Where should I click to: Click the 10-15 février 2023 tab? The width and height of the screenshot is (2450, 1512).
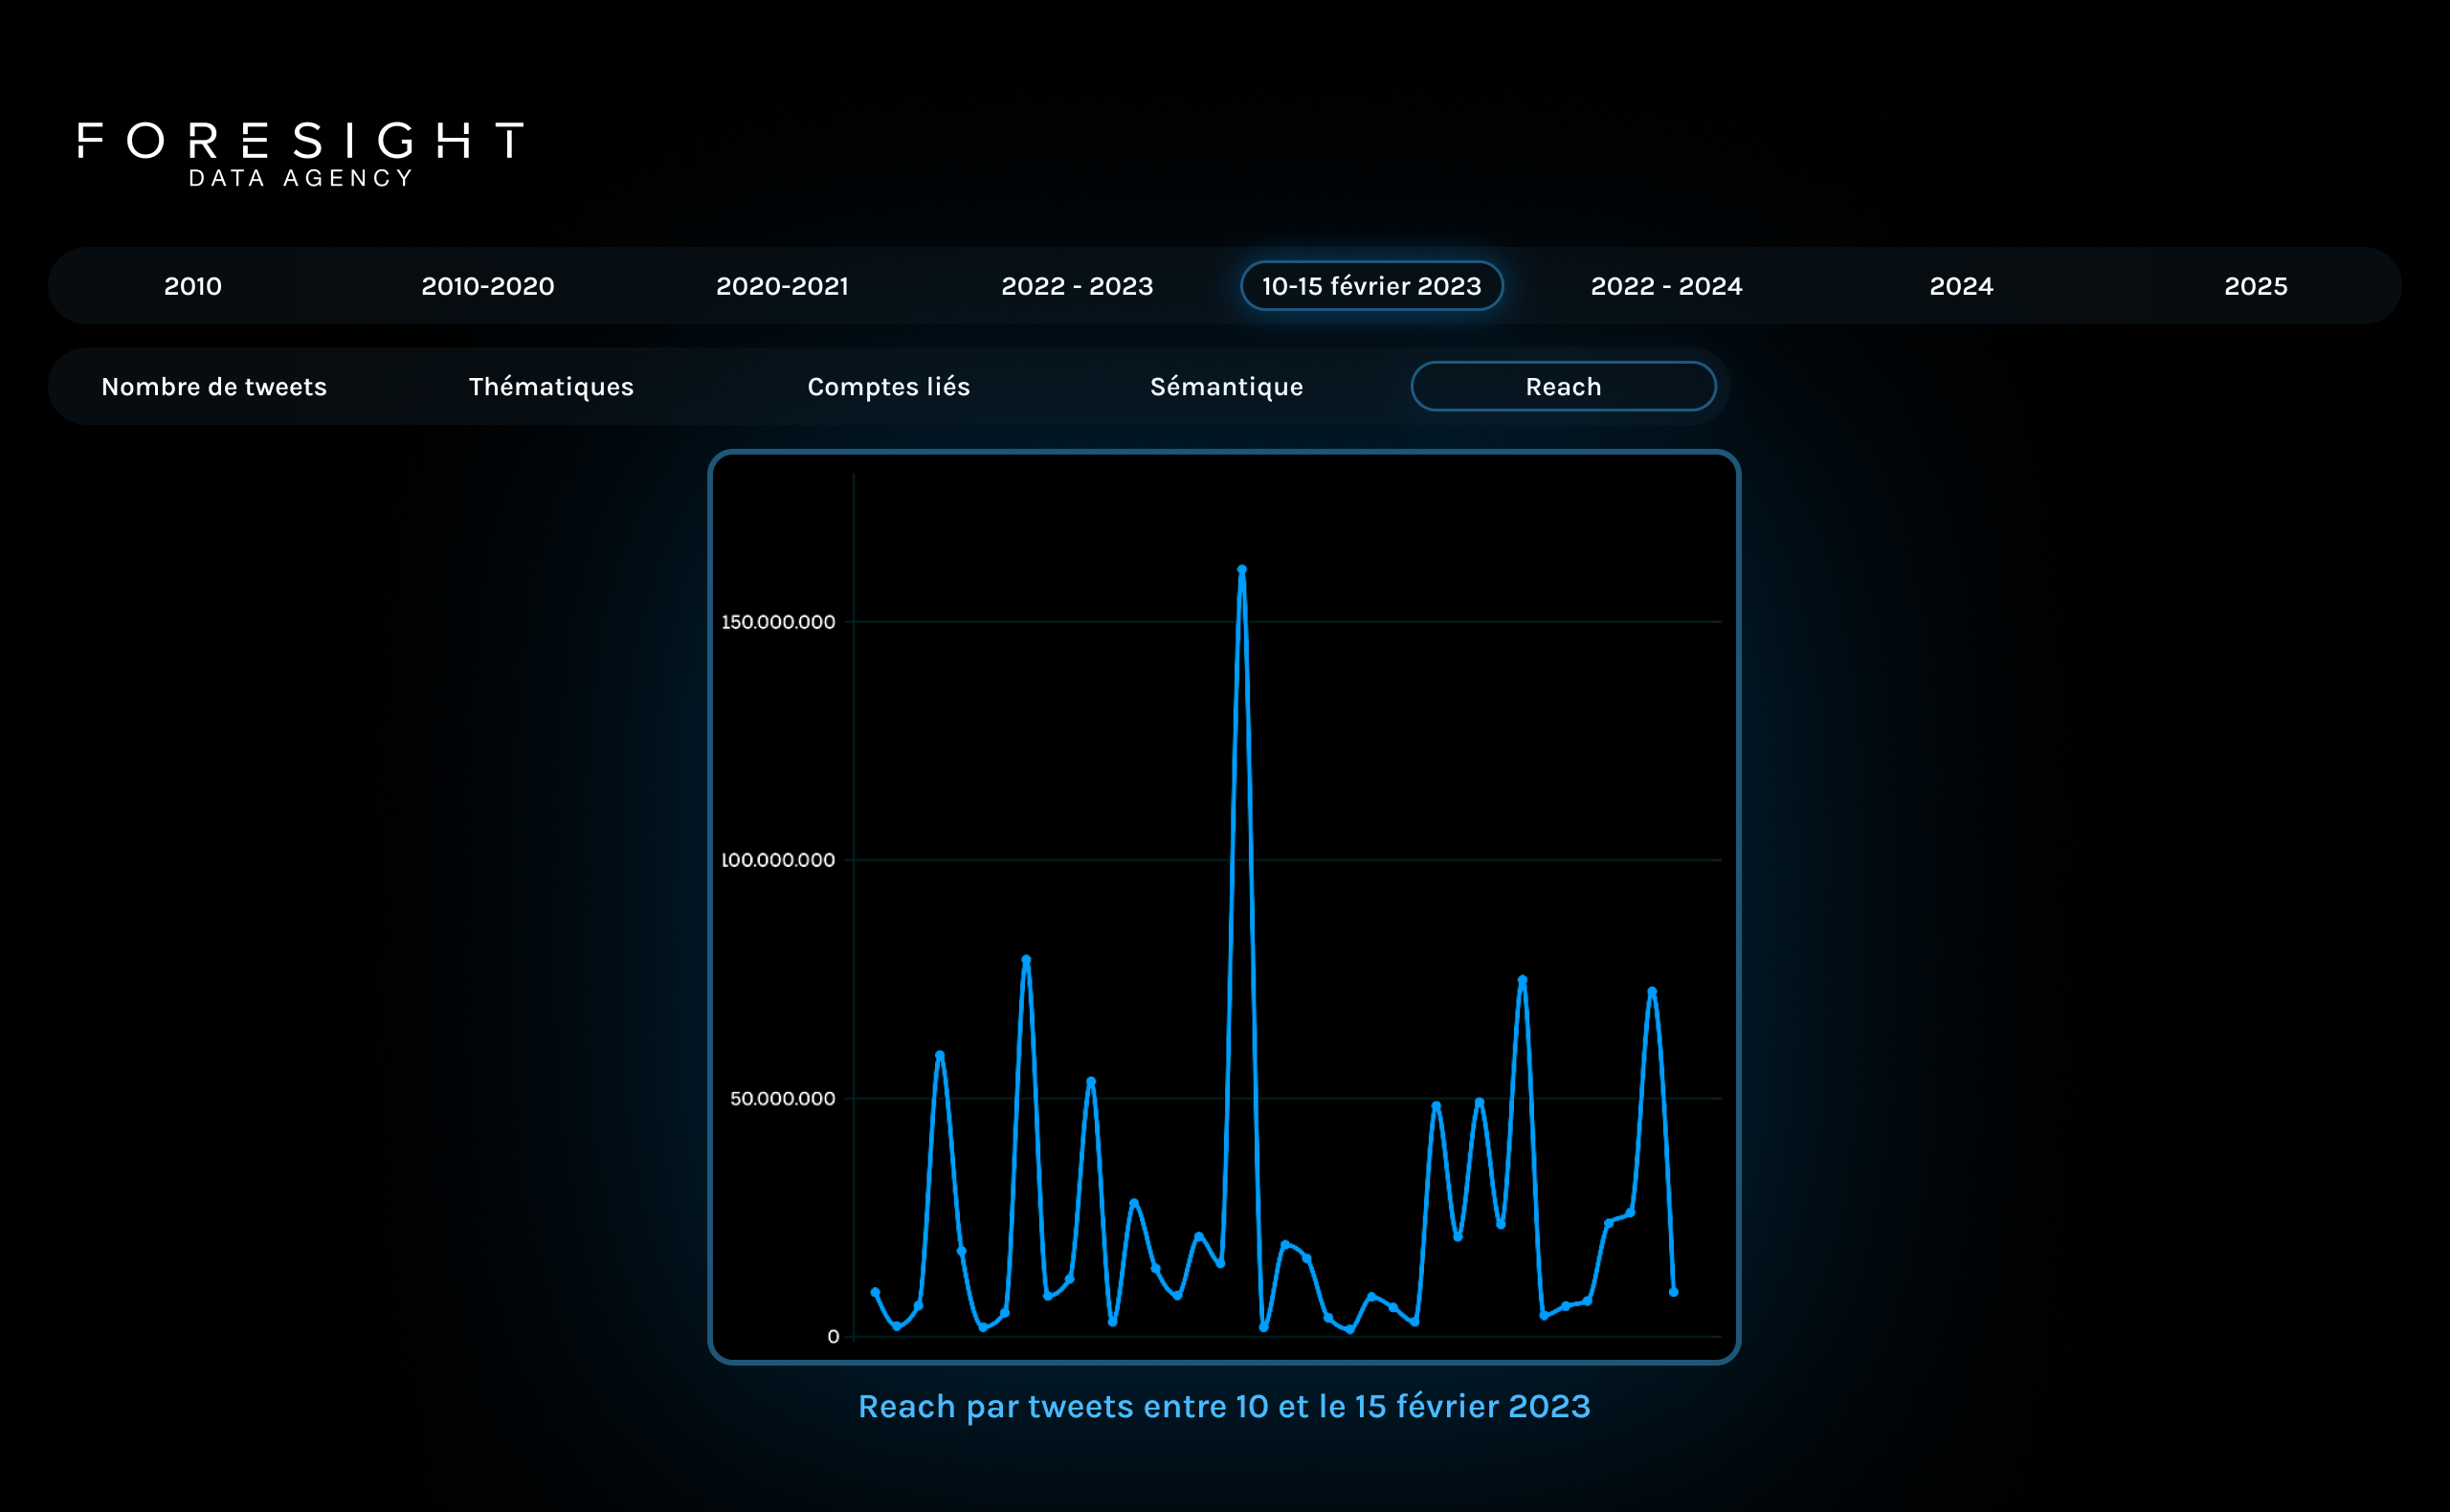pyautogui.click(x=1371, y=286)
